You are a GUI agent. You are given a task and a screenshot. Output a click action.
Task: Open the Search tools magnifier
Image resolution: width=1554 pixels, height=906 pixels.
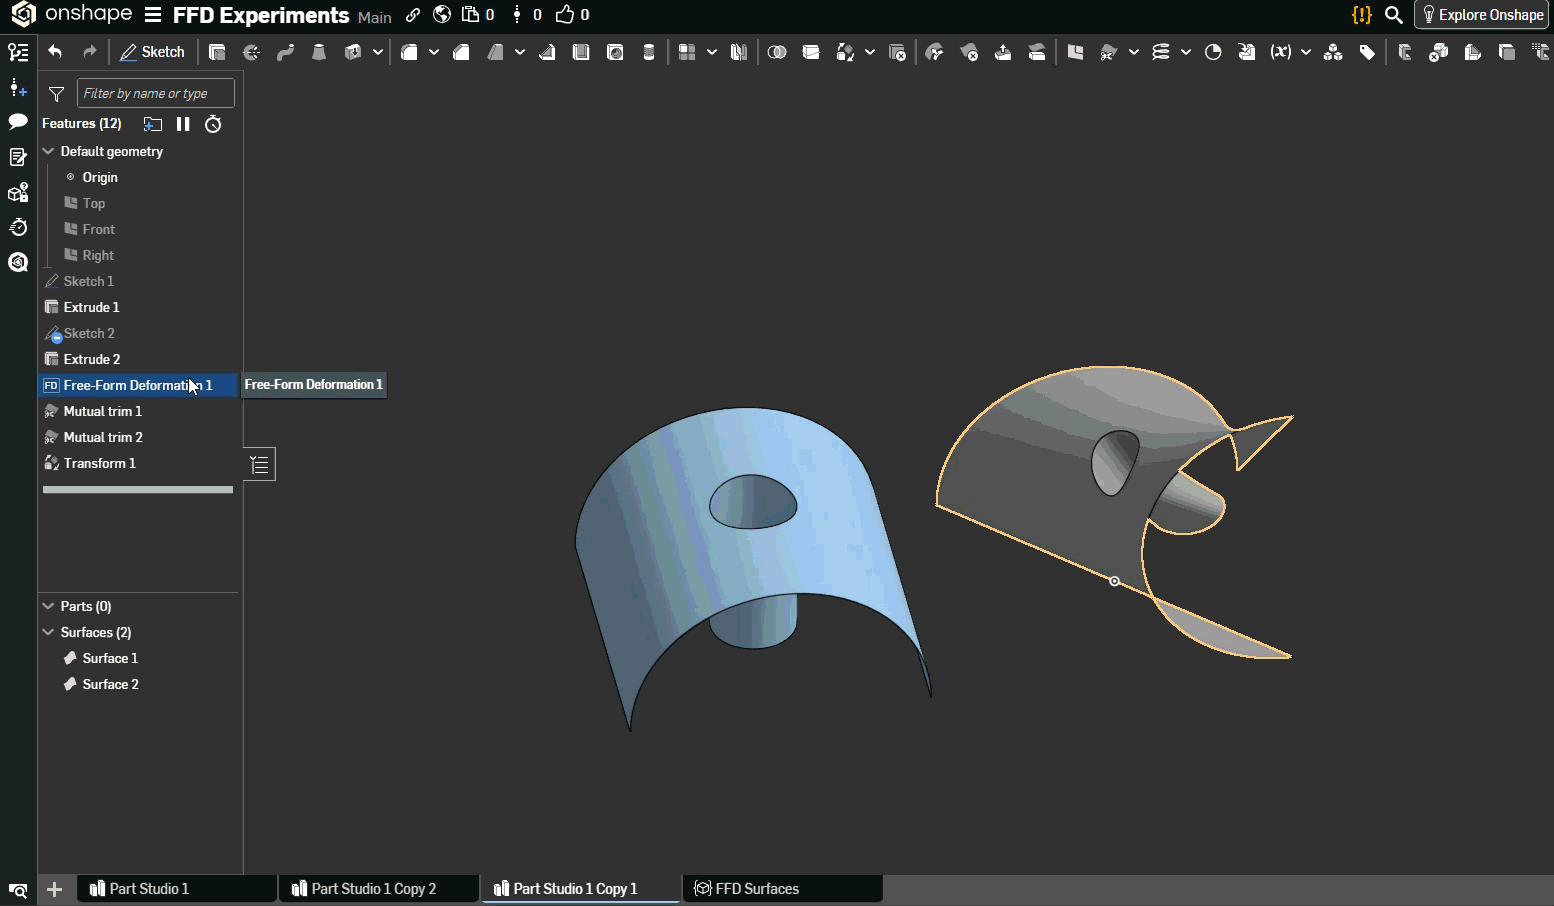tap(1393, 15)
